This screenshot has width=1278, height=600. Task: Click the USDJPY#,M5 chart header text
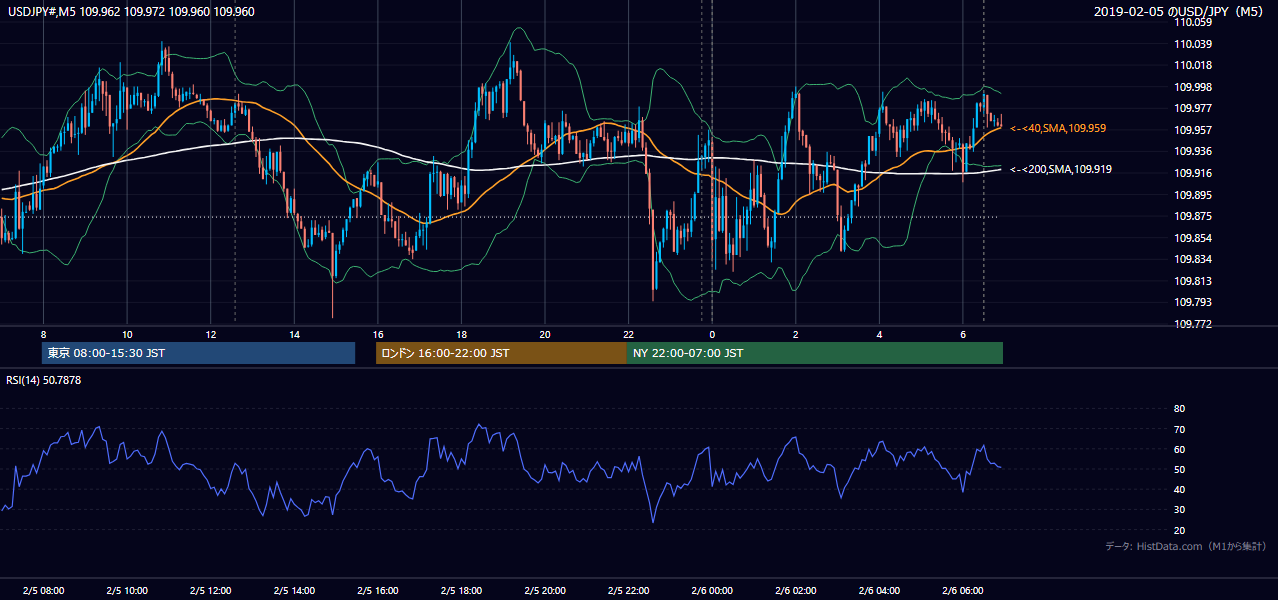coord(131,12)
